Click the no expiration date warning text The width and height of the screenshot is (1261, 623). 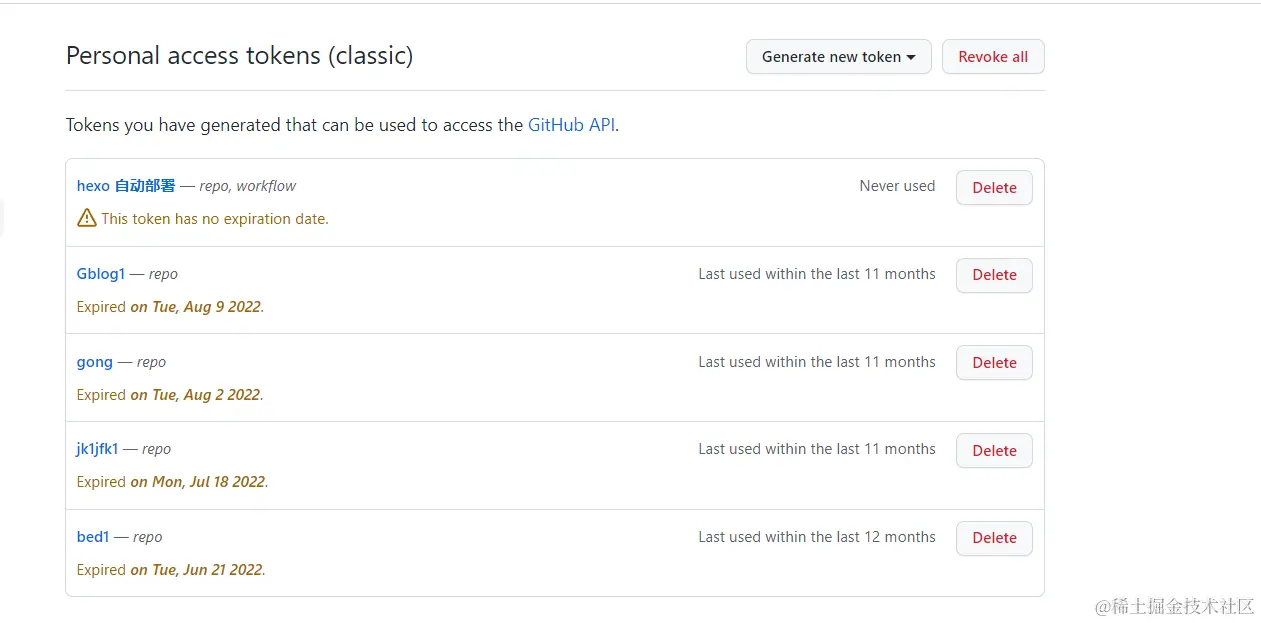pos(215,219)
